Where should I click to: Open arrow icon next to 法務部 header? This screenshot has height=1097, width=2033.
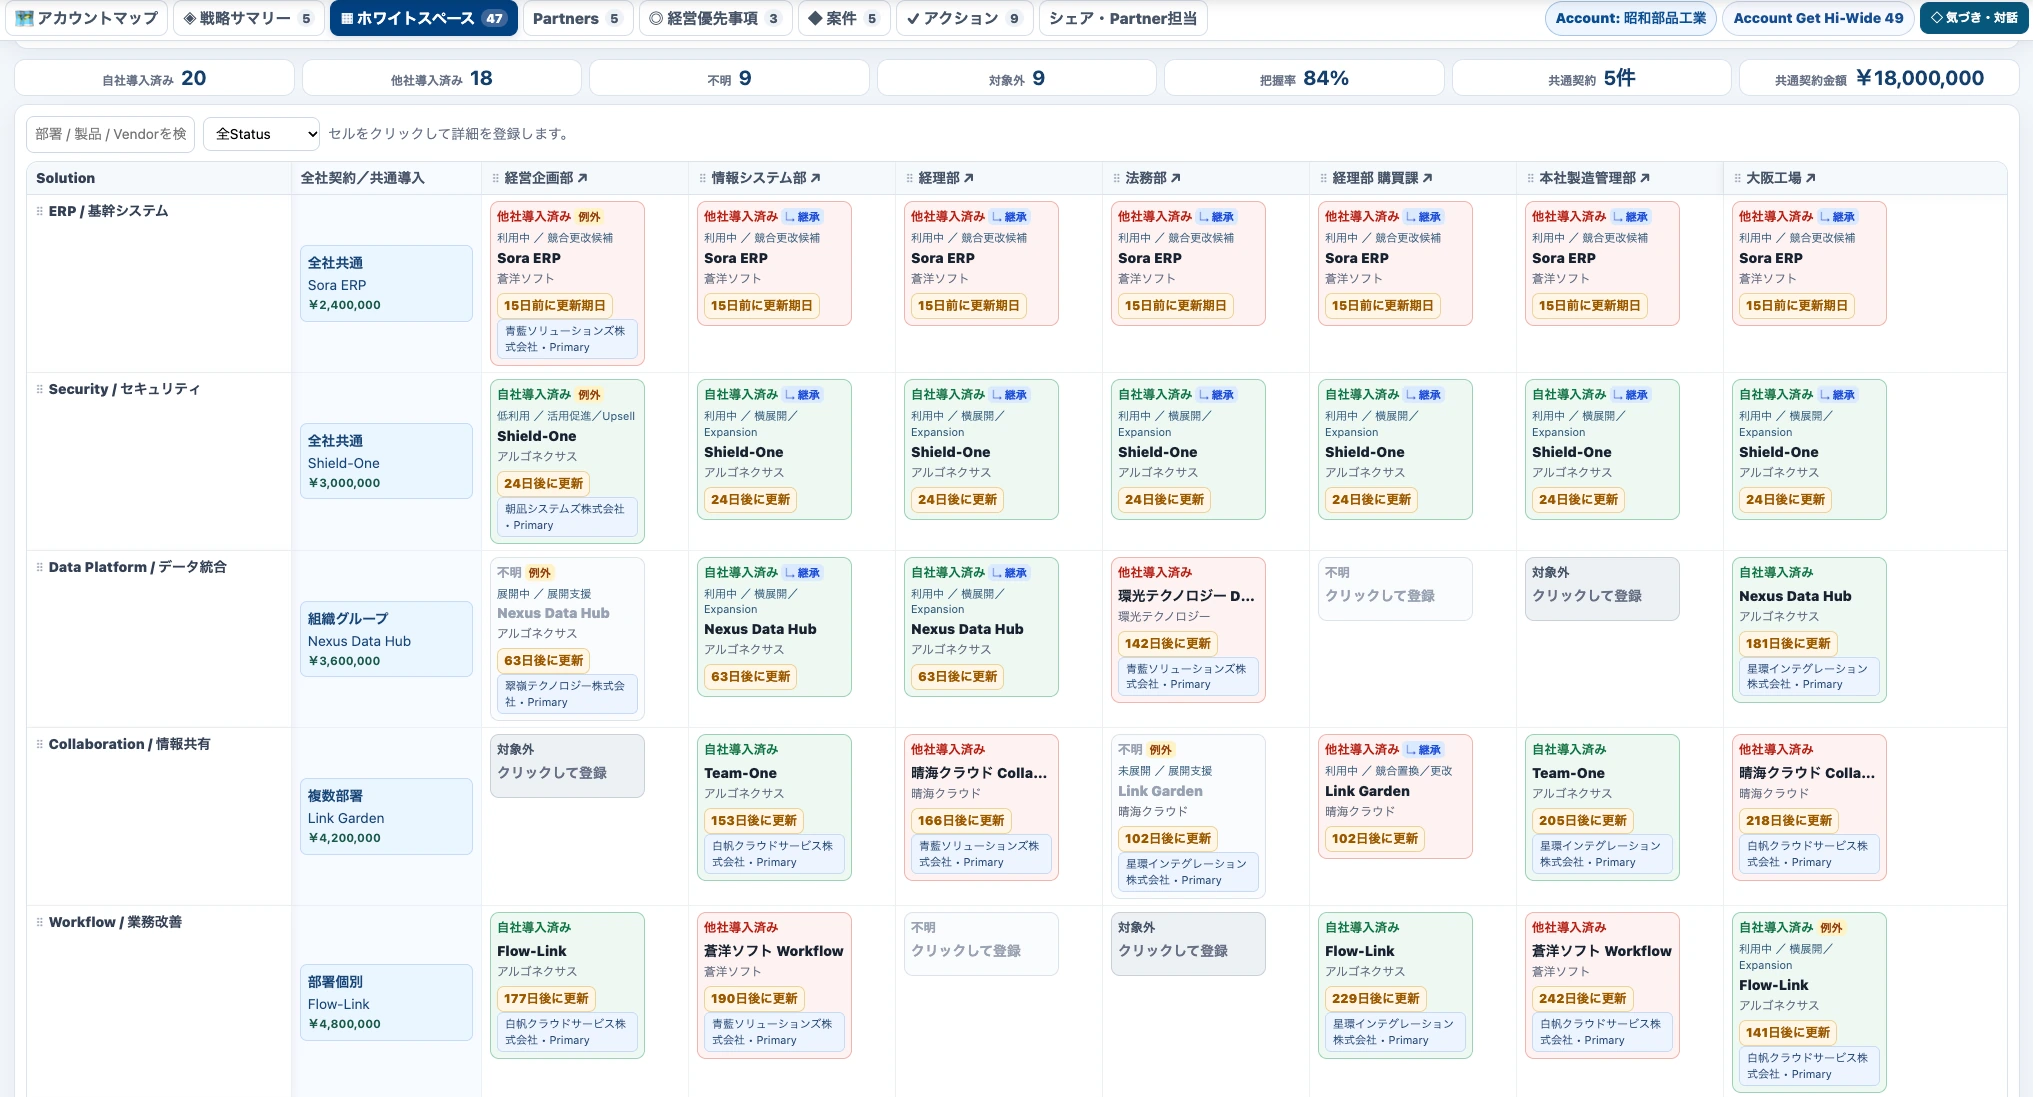point(1175,178)
